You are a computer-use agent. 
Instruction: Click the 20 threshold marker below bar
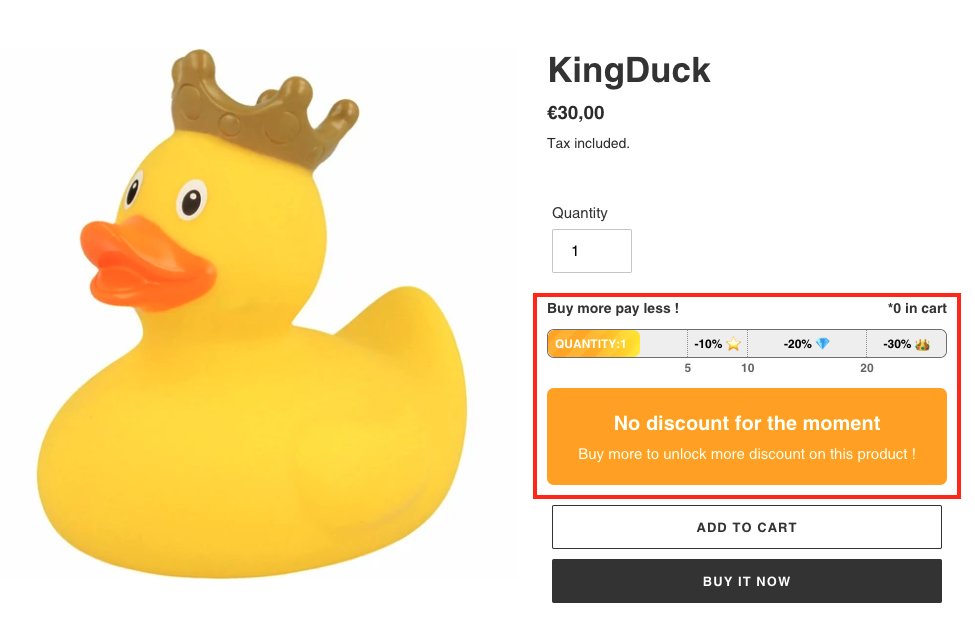click(x=866, y=368)
